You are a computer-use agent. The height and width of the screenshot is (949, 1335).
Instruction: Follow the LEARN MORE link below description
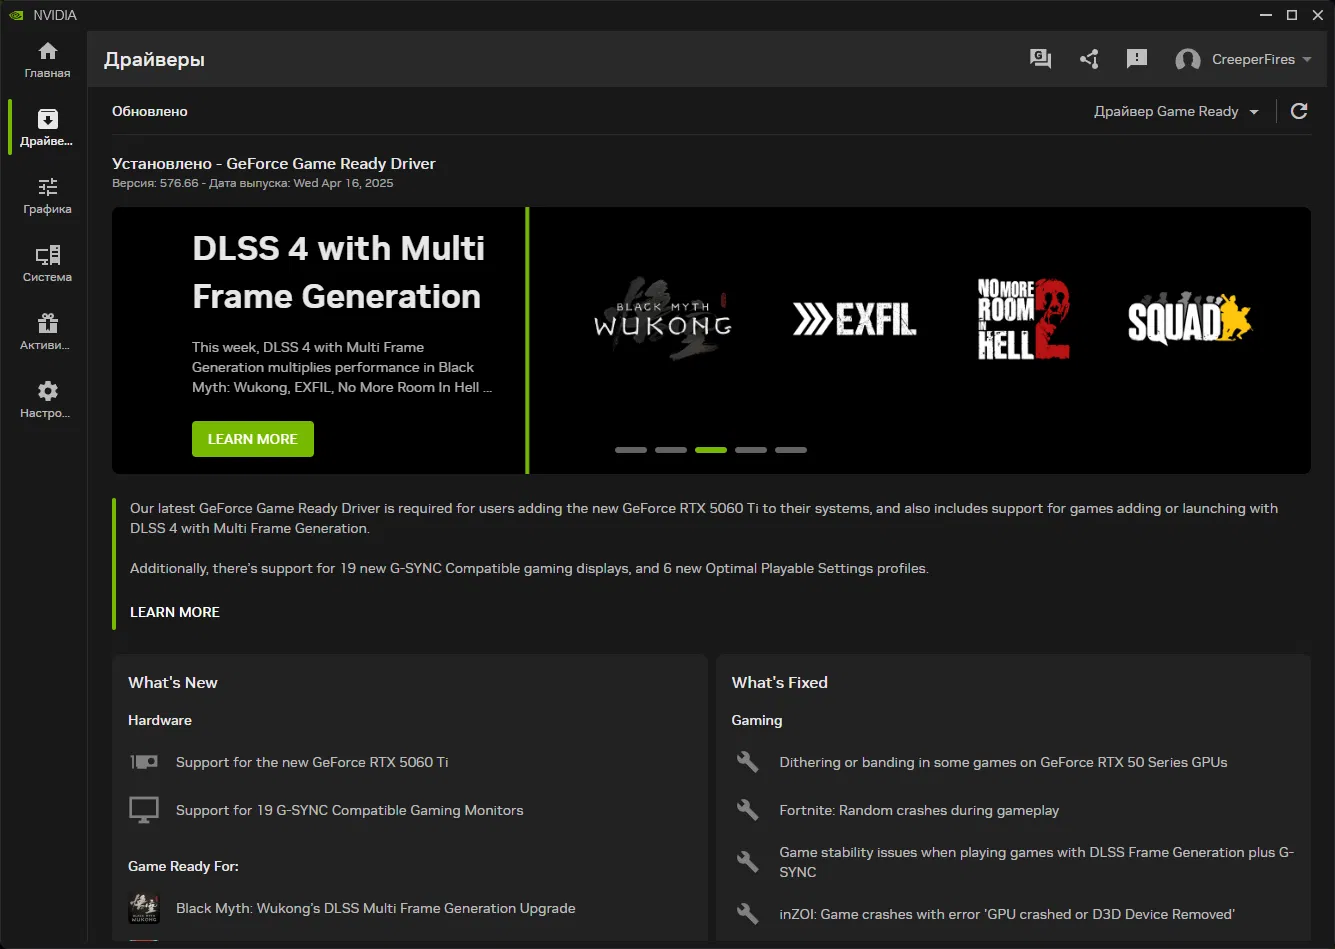pos(175,612)
